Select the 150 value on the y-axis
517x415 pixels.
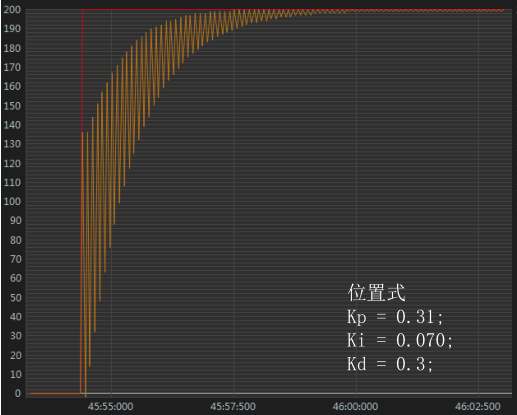12,106
